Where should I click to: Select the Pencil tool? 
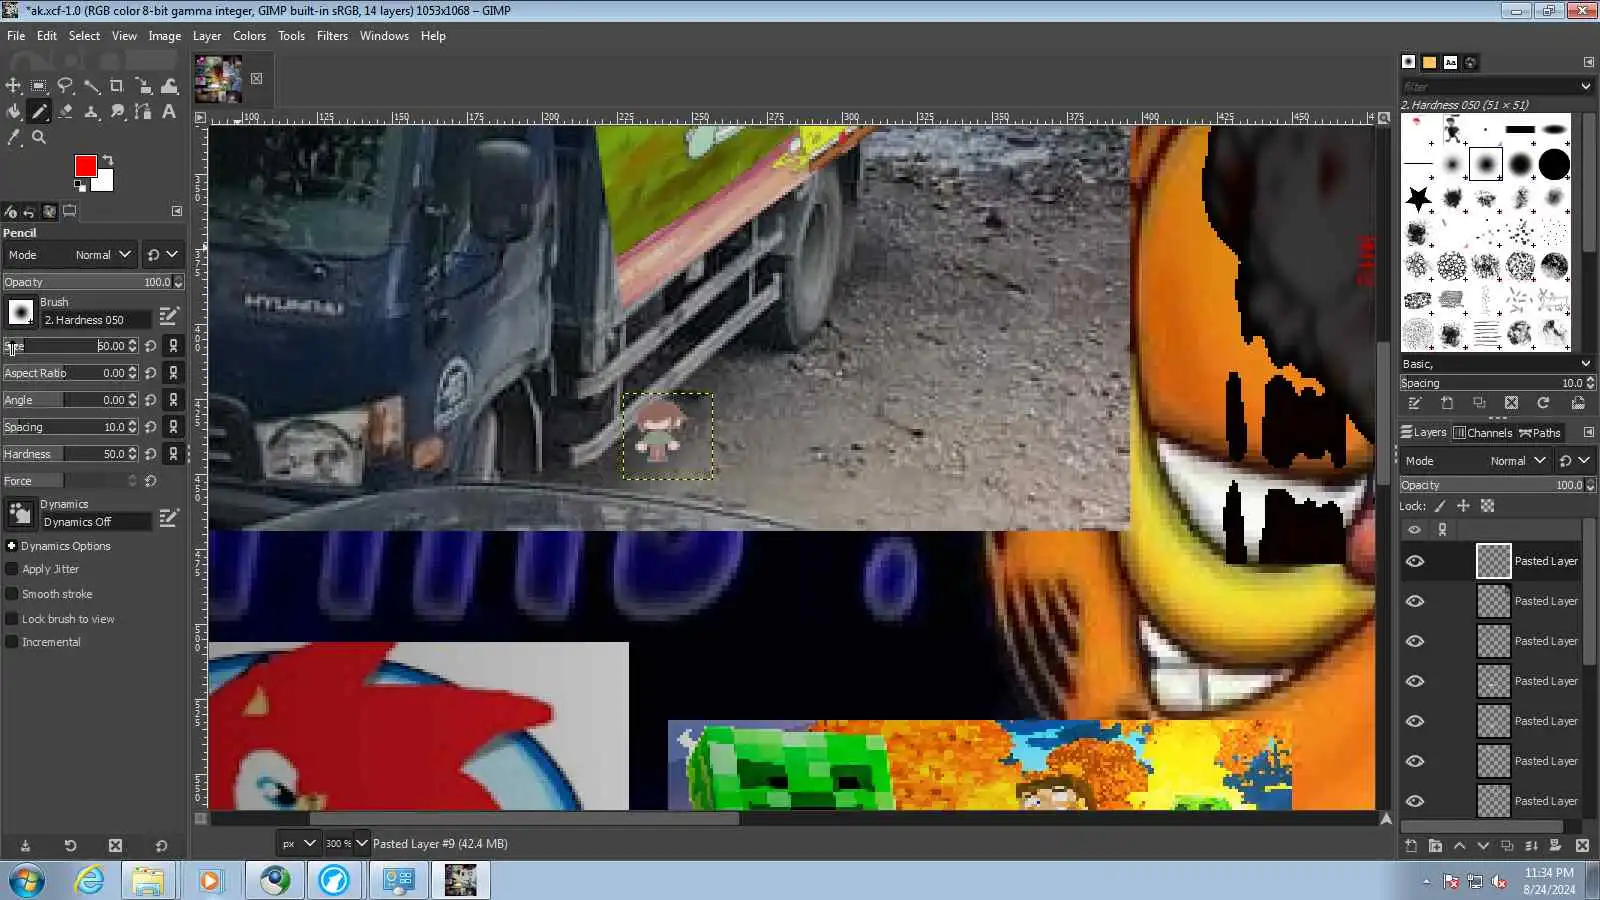[x=39, y=112]
